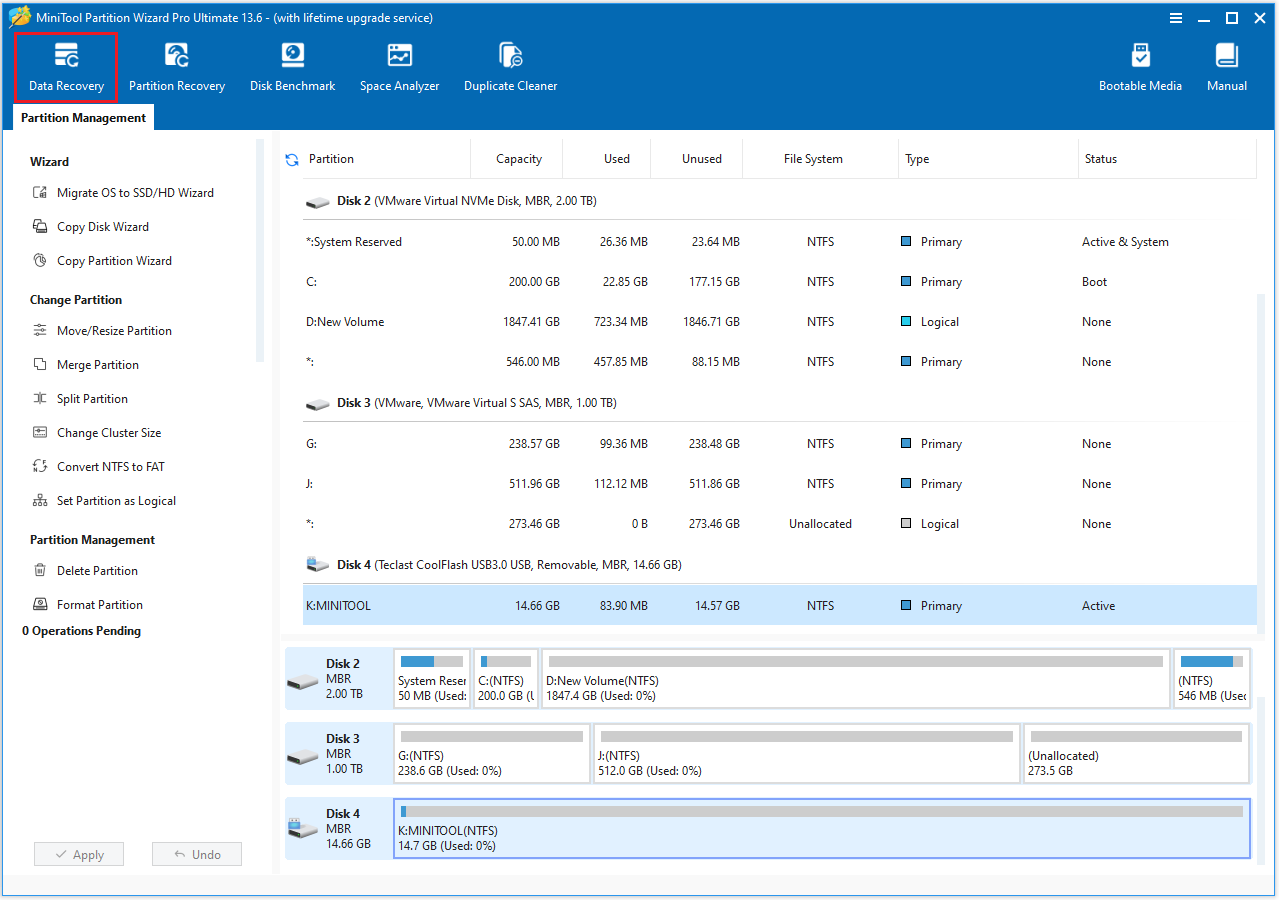Switch to the Partition Management tab
The height and width of the screenshot is (901, 1281).
82,117
